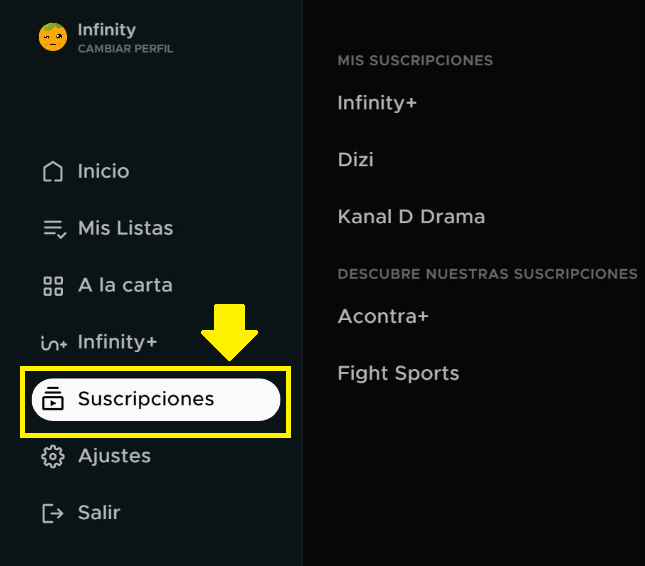Choose Kanal D Drama subscription

coord(411,217)
